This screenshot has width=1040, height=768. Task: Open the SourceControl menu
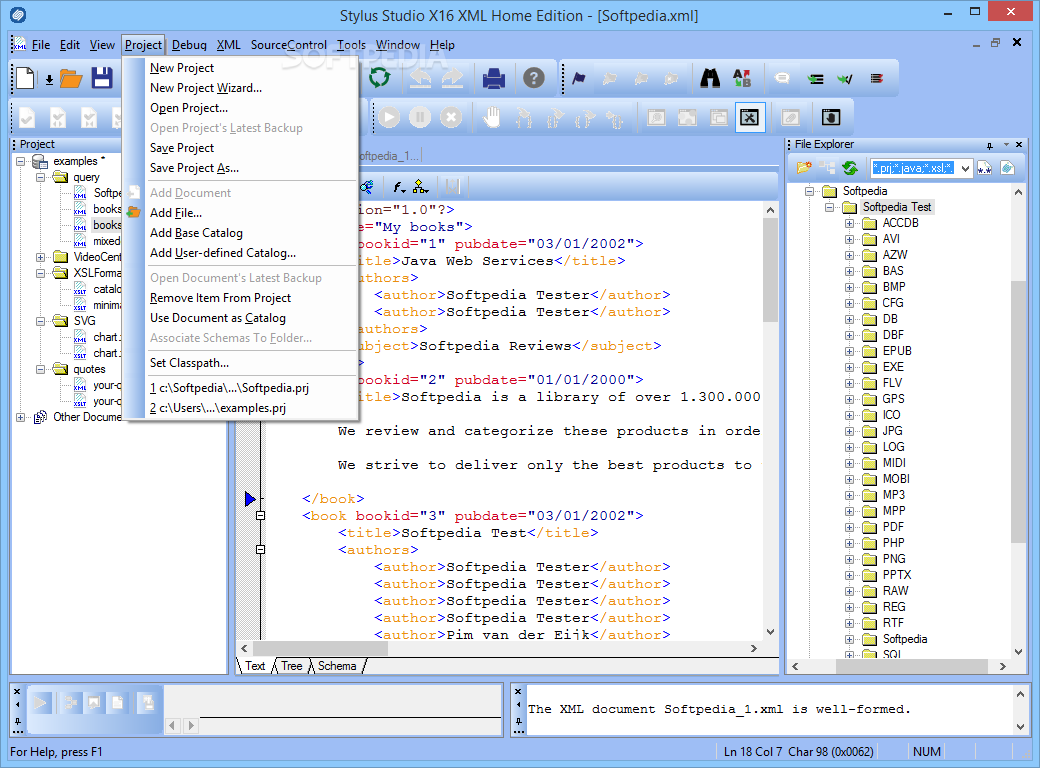pyautogui.click(x=289, y=45)
